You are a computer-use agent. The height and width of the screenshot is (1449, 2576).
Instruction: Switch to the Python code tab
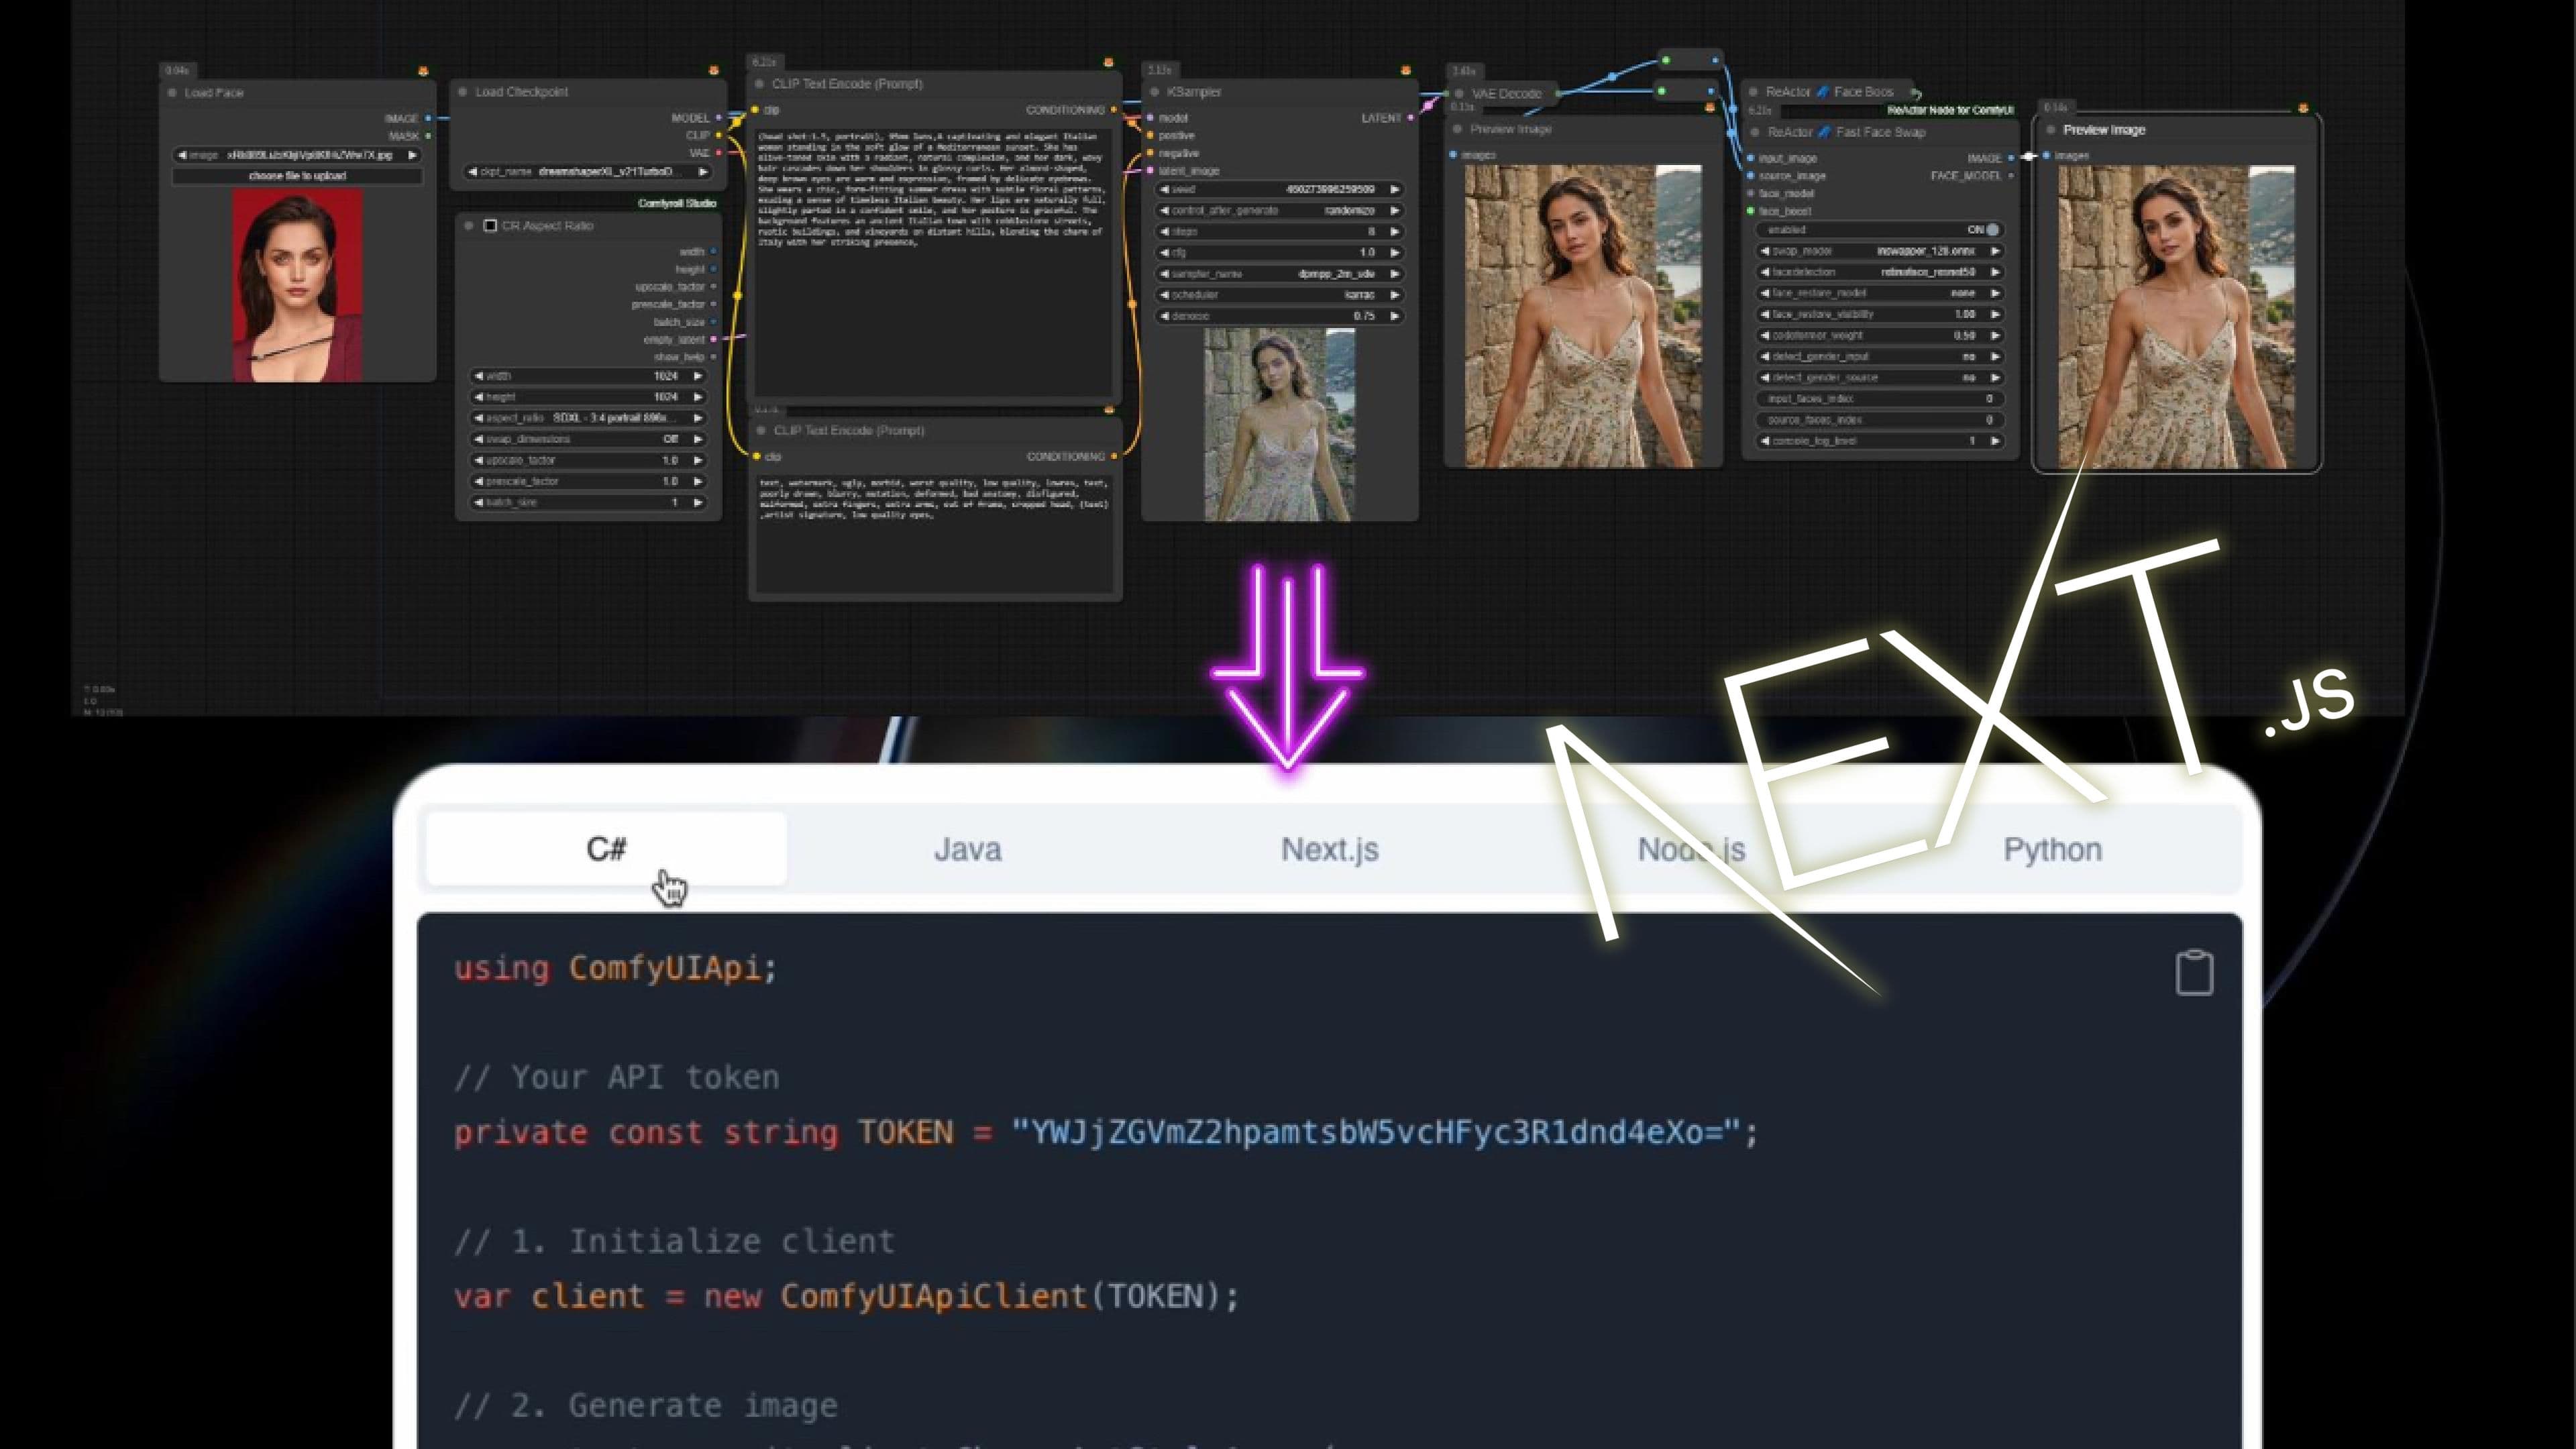coord(2052,849)
